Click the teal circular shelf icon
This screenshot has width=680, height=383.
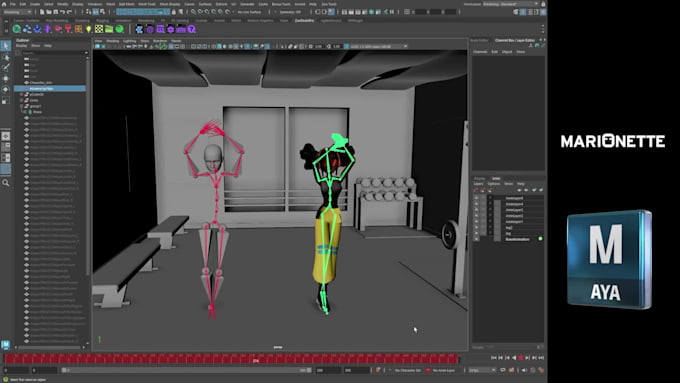(x=16, y=29)
